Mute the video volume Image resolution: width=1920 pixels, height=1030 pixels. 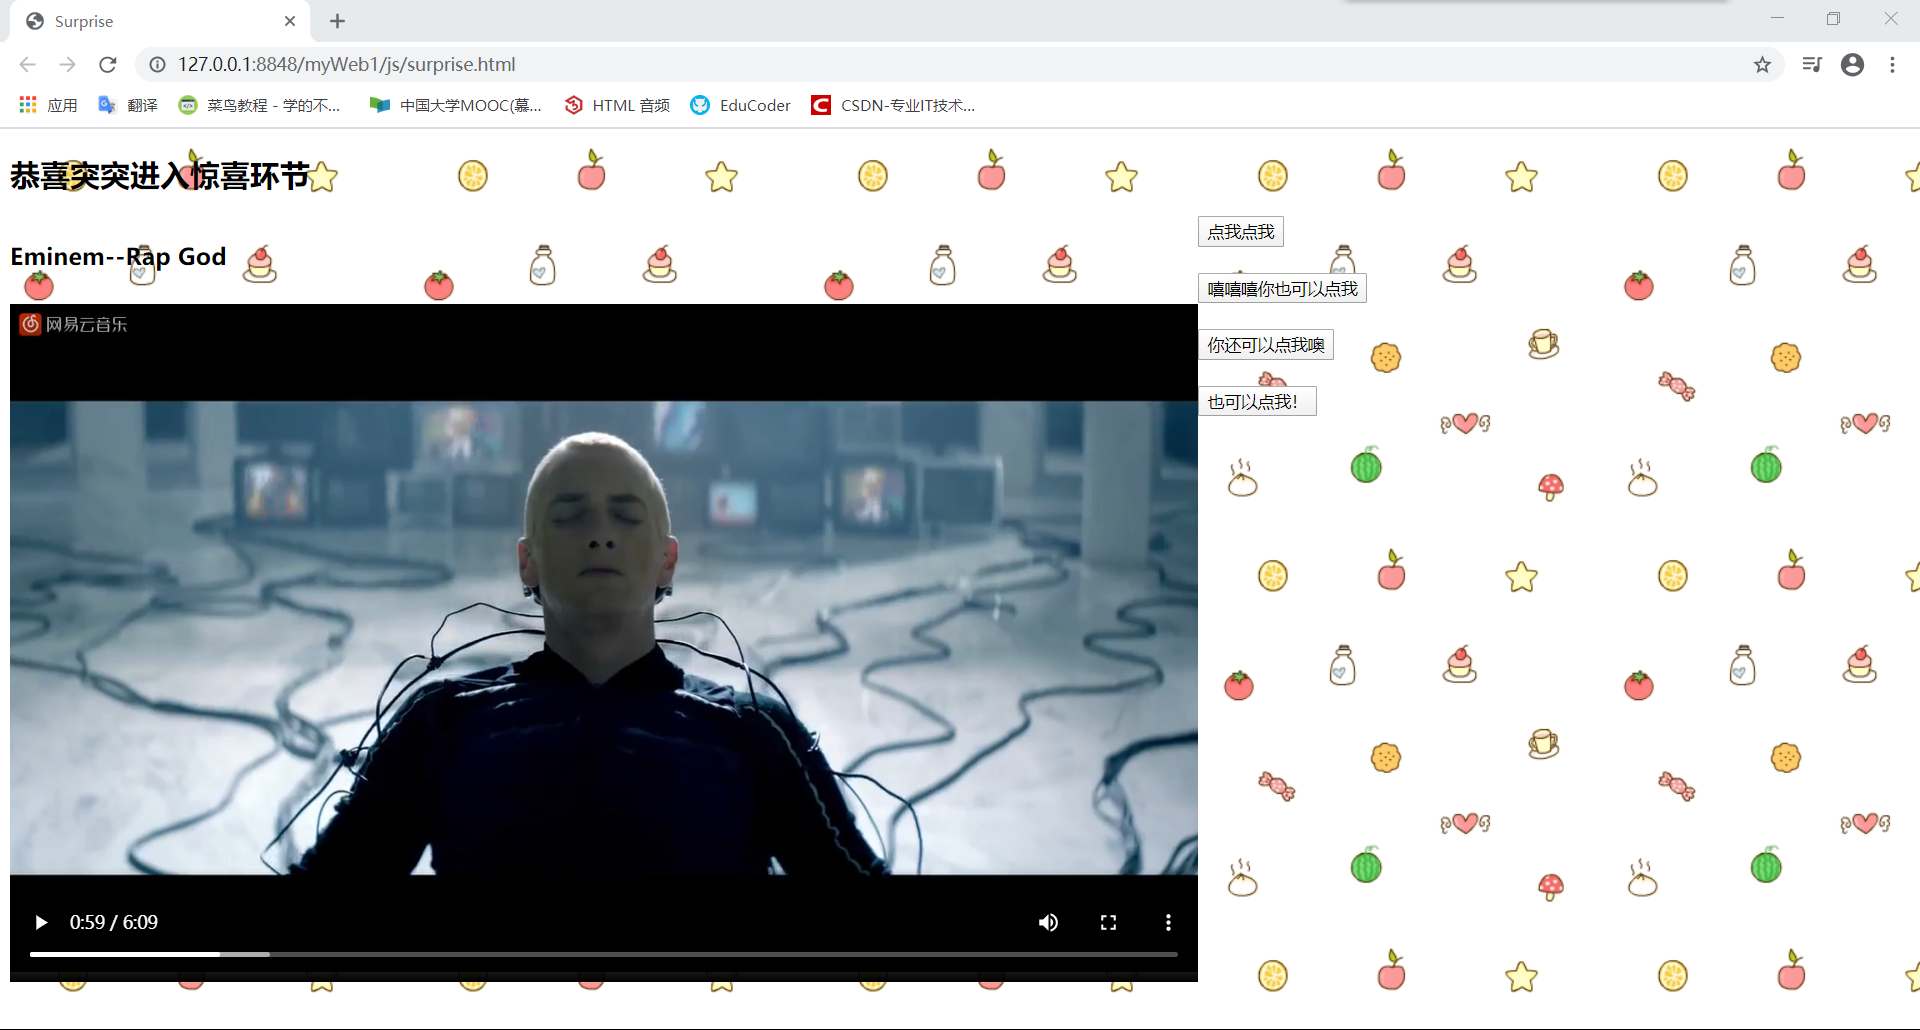click(x=1048, y=922)
